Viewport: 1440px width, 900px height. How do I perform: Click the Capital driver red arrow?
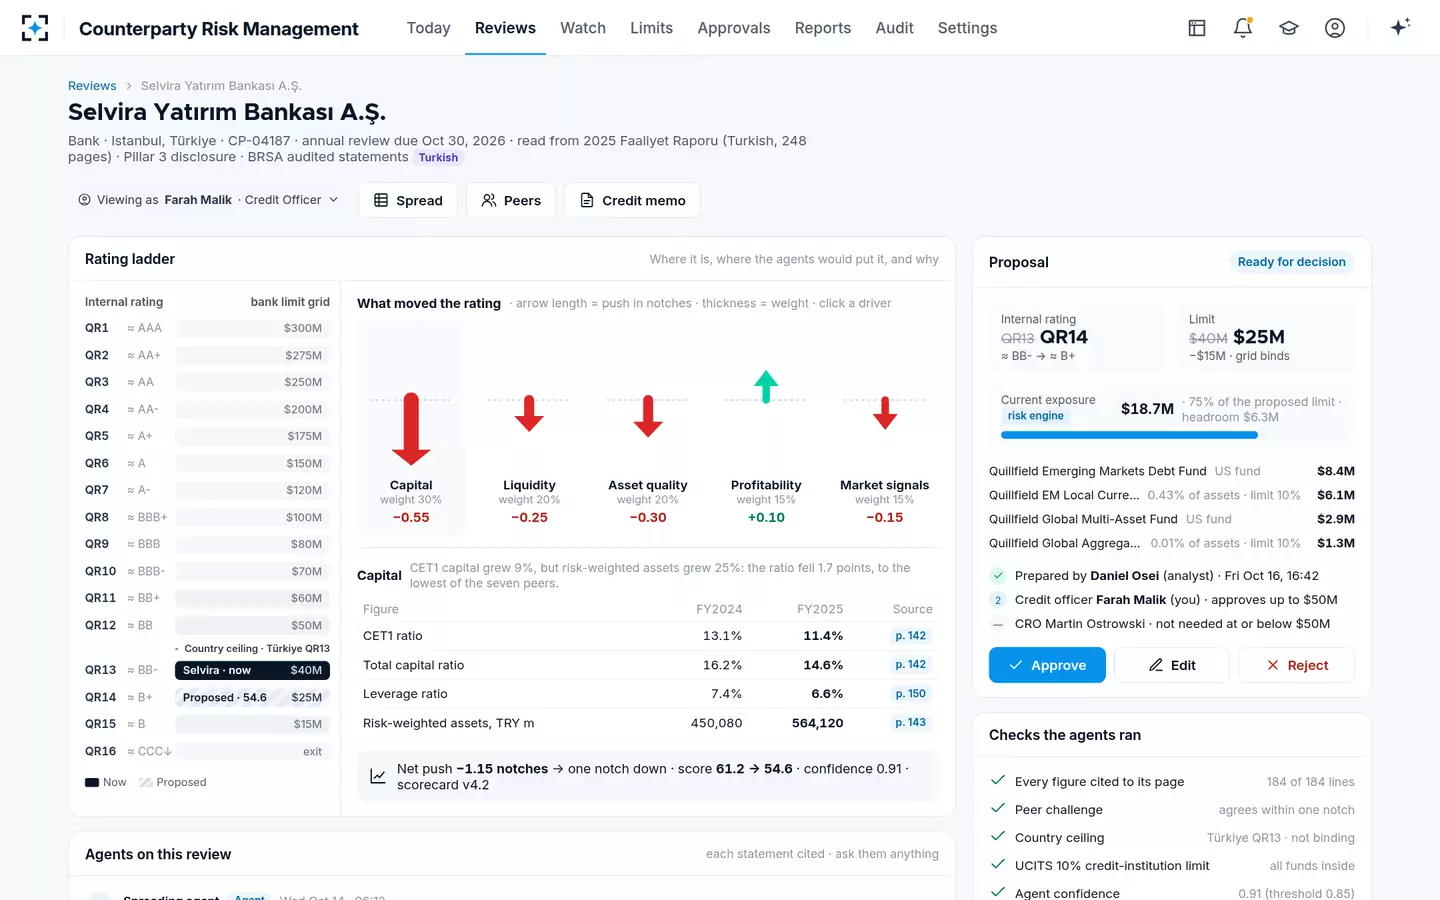[x=411, y=429]
